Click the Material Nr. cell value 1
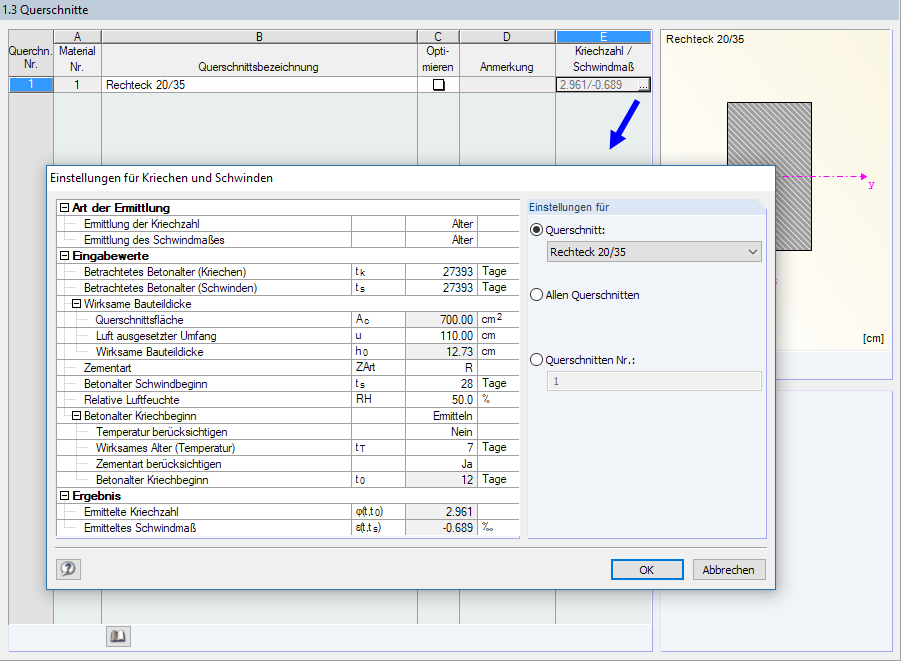Image resolution: width=901 pixels, height=661 pixels. click(x=77, y=85)
